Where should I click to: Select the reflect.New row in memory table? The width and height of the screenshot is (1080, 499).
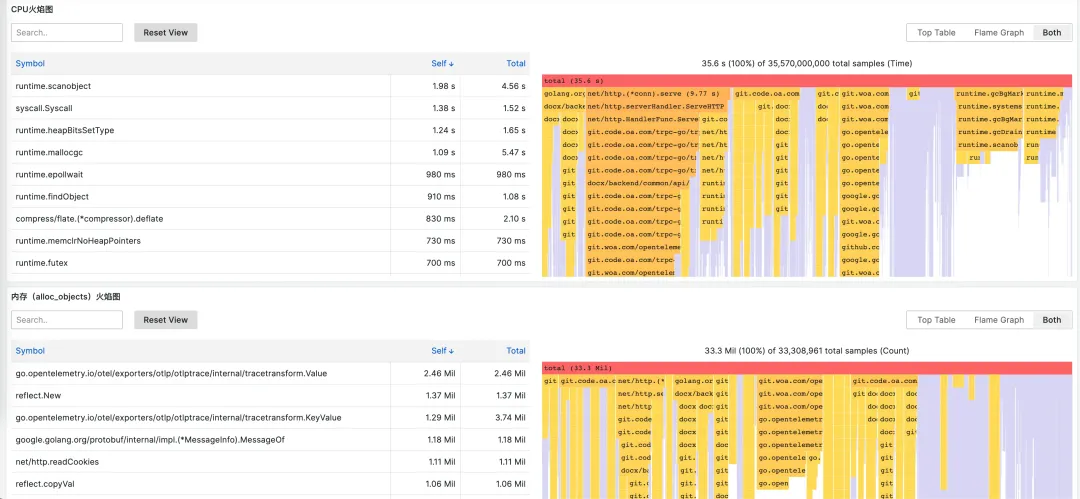(x=270, y=396)
